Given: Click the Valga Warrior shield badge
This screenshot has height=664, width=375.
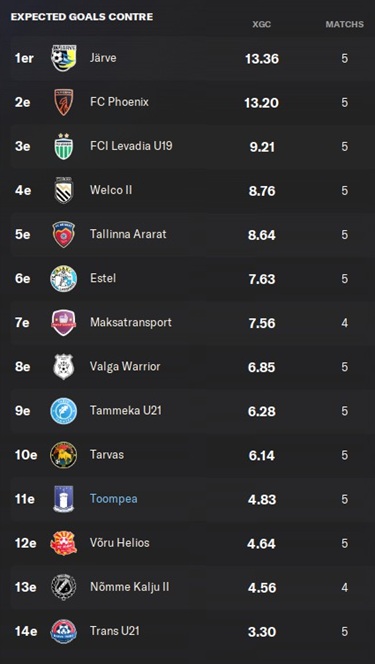Looking at the screenshot, I should (63, 367).
